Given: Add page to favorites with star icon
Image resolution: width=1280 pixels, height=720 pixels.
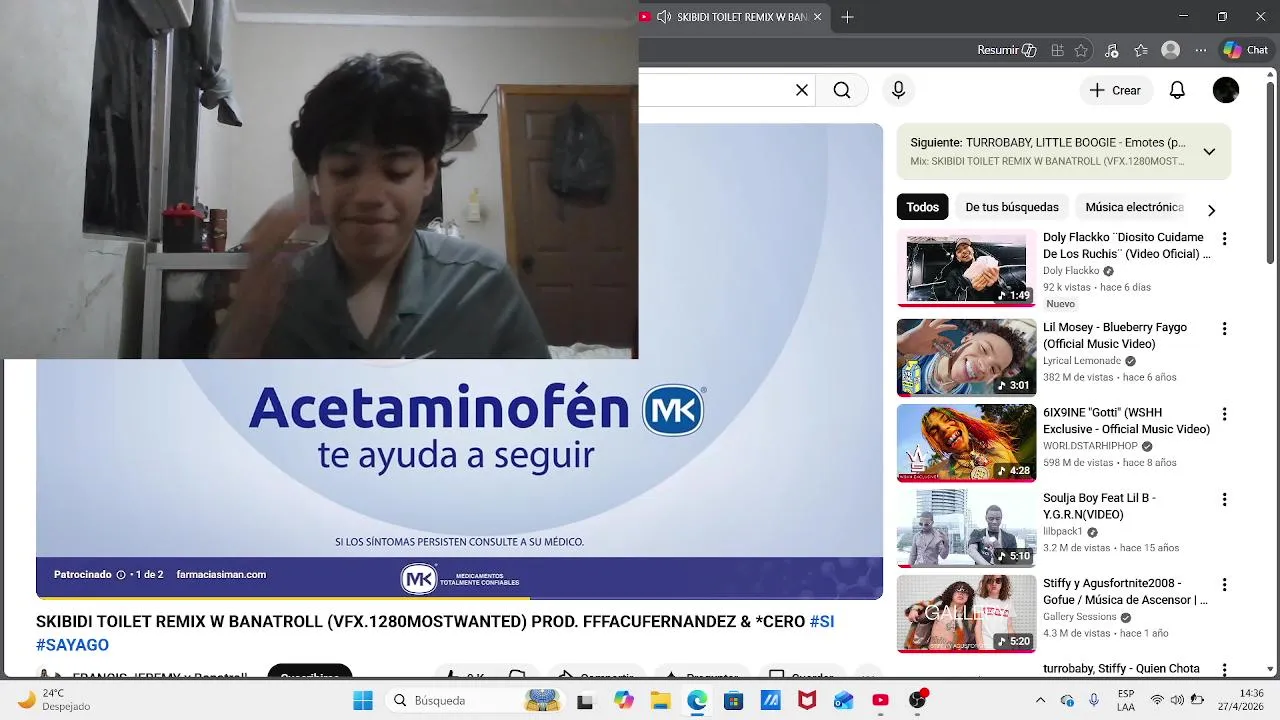Looking at the screenshot, I should 1081,50.
